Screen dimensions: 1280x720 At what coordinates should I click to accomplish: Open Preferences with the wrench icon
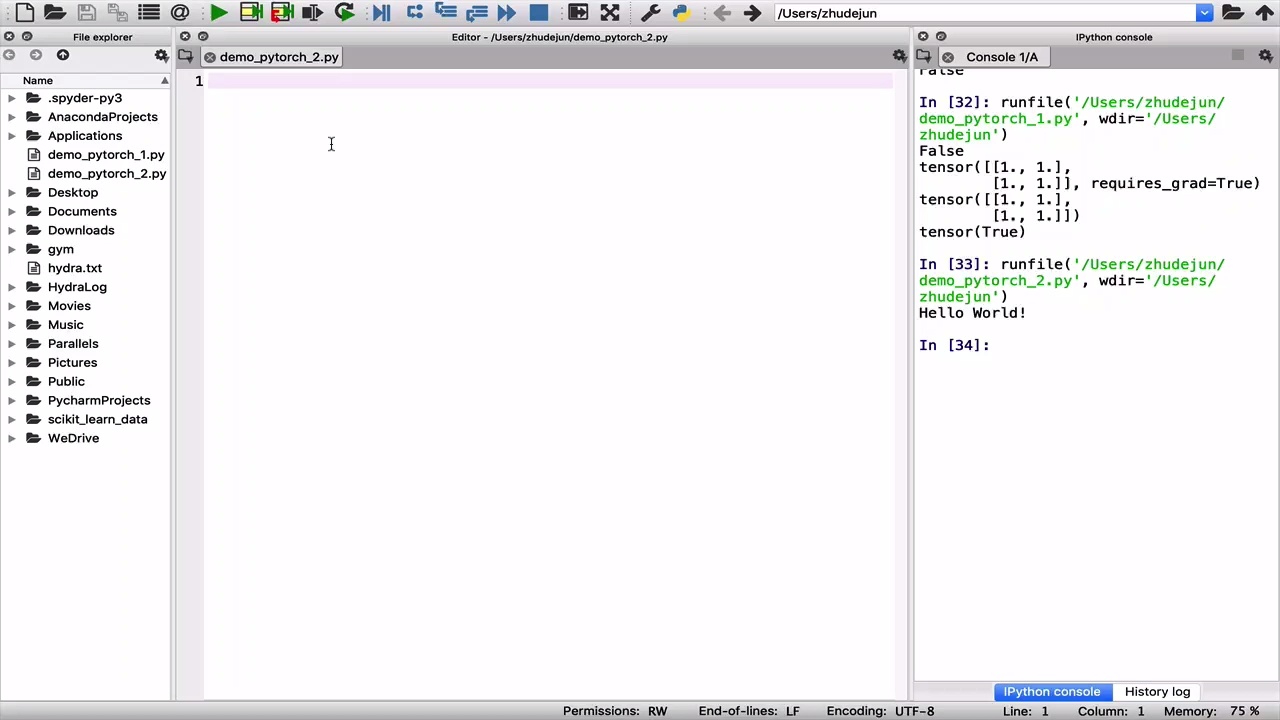pyautogui.click(x=650, y=13)
